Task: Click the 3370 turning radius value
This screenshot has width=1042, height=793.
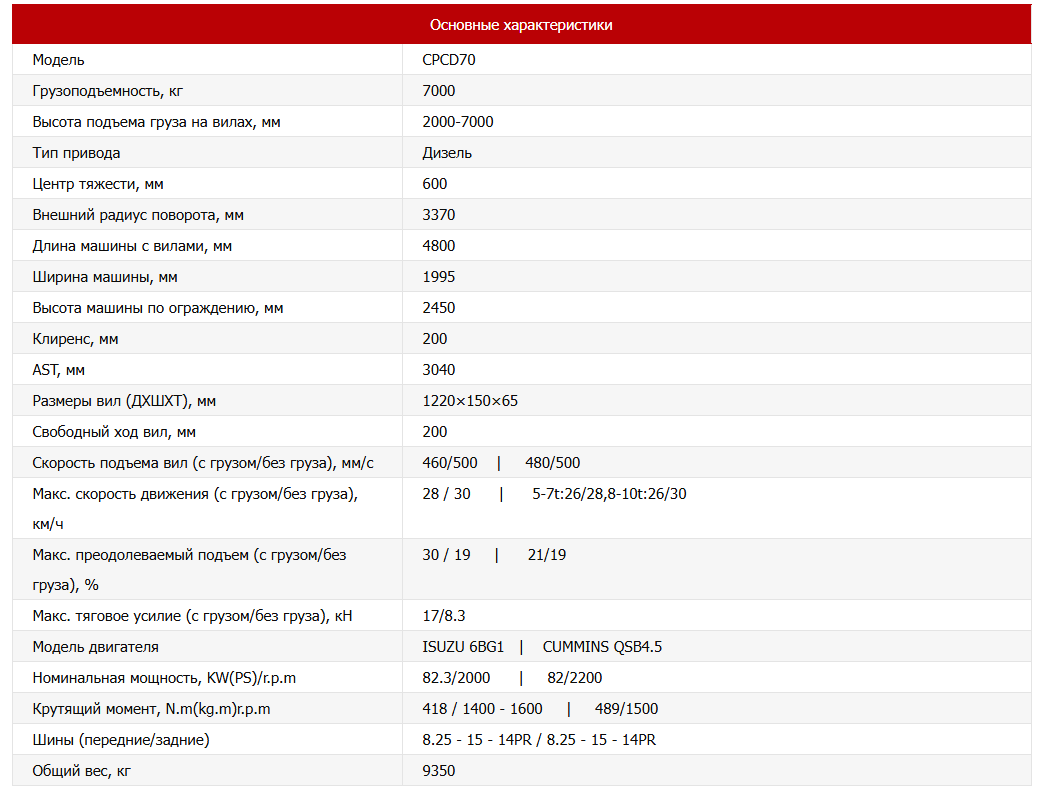Action: pos(439,215)
